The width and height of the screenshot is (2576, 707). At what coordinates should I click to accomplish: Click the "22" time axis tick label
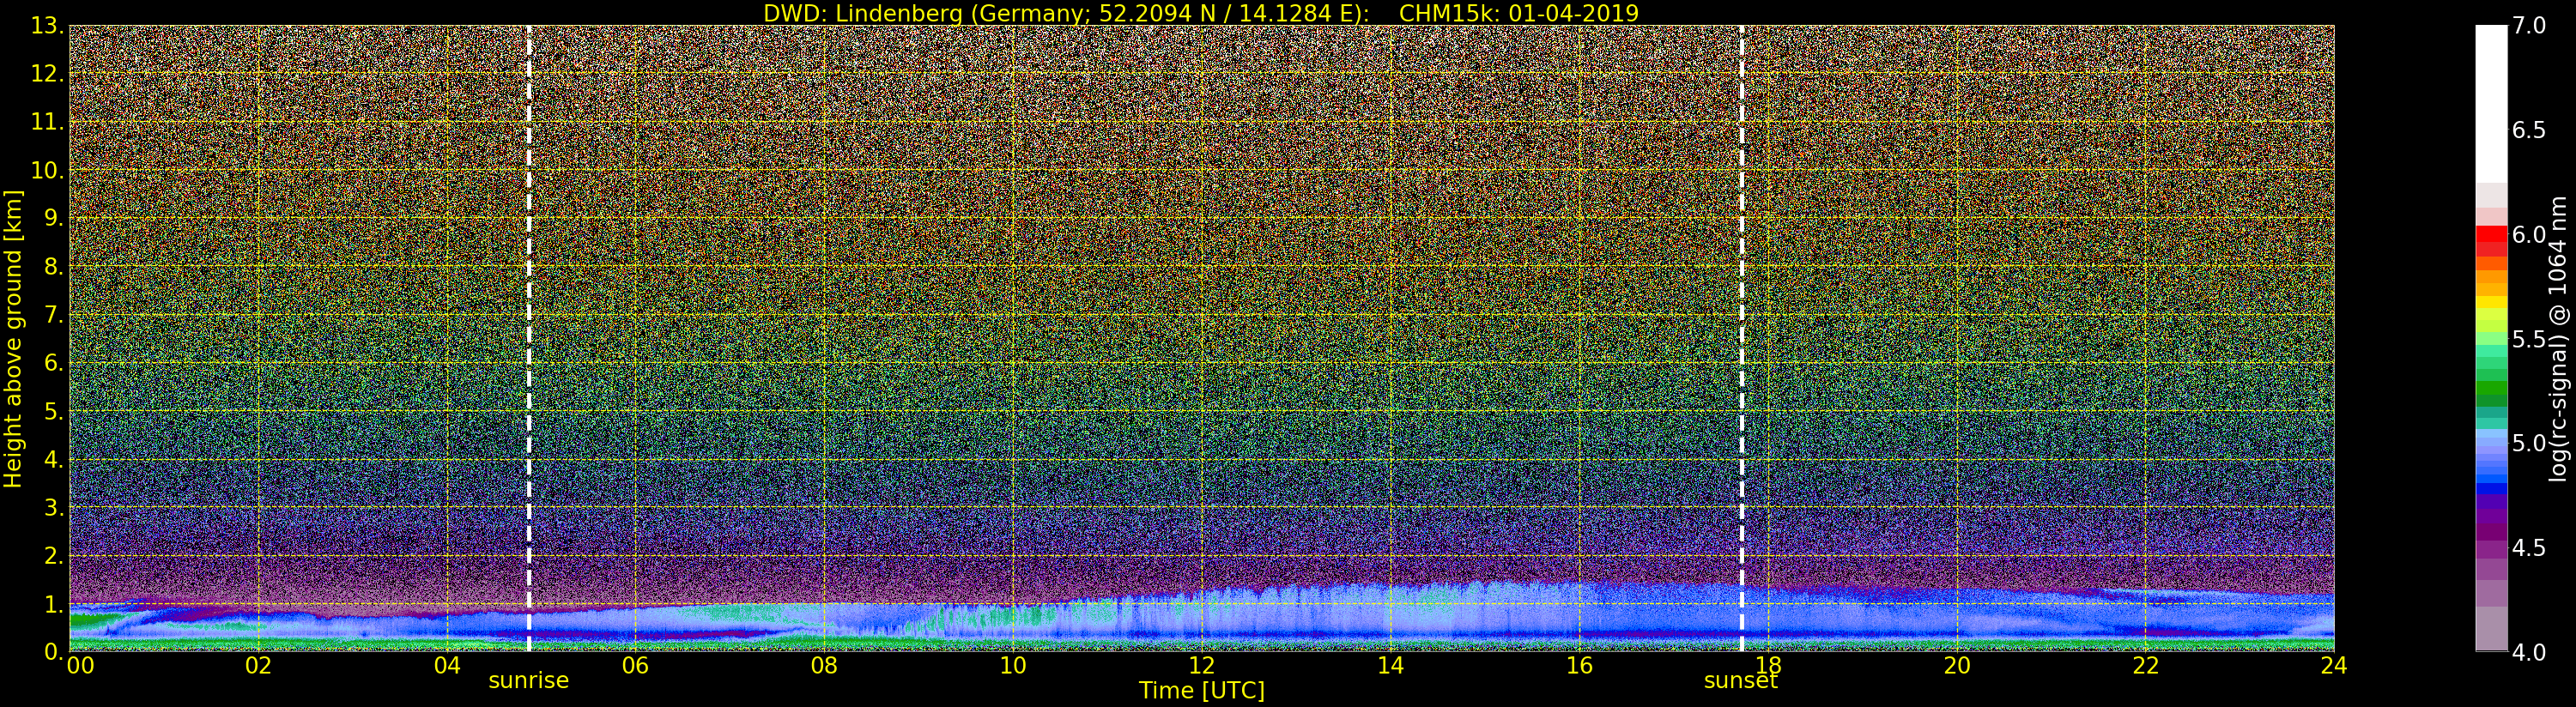pyautogui.click(x=2146, y=666)
